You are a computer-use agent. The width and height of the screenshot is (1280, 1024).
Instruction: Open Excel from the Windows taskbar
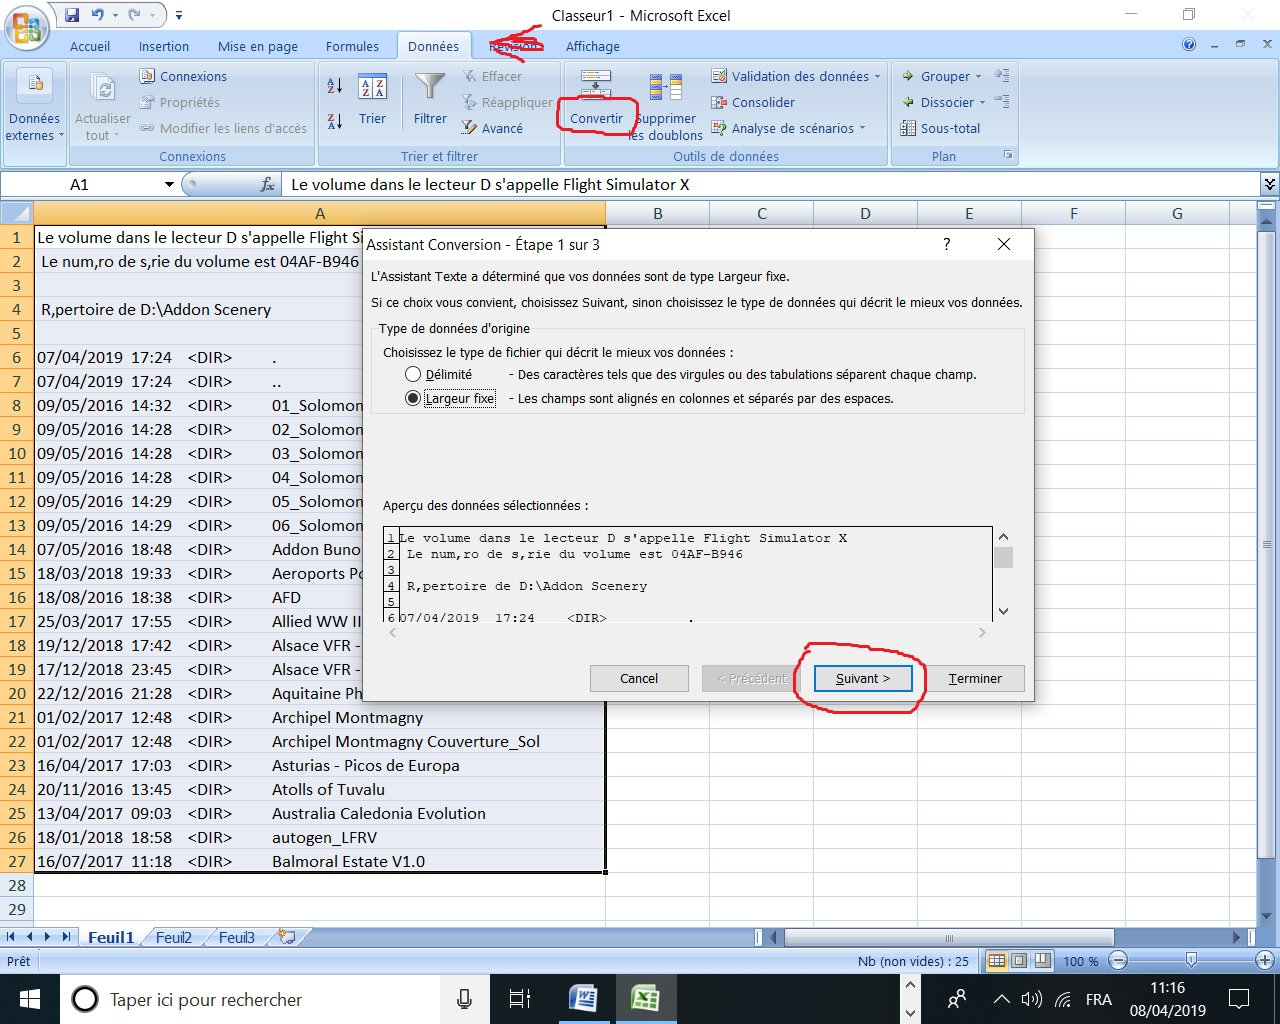645,999
